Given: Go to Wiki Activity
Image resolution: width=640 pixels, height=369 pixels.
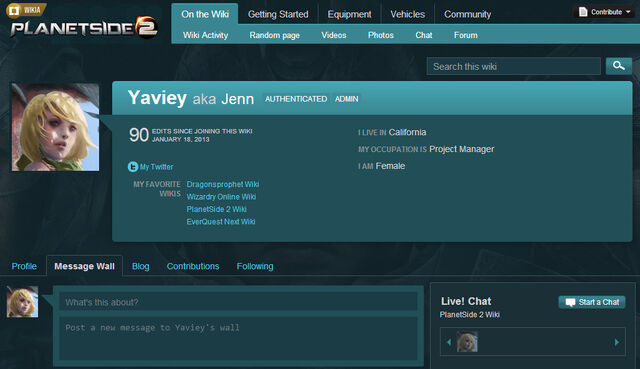Looking at the screenshot, I should 206,35.
